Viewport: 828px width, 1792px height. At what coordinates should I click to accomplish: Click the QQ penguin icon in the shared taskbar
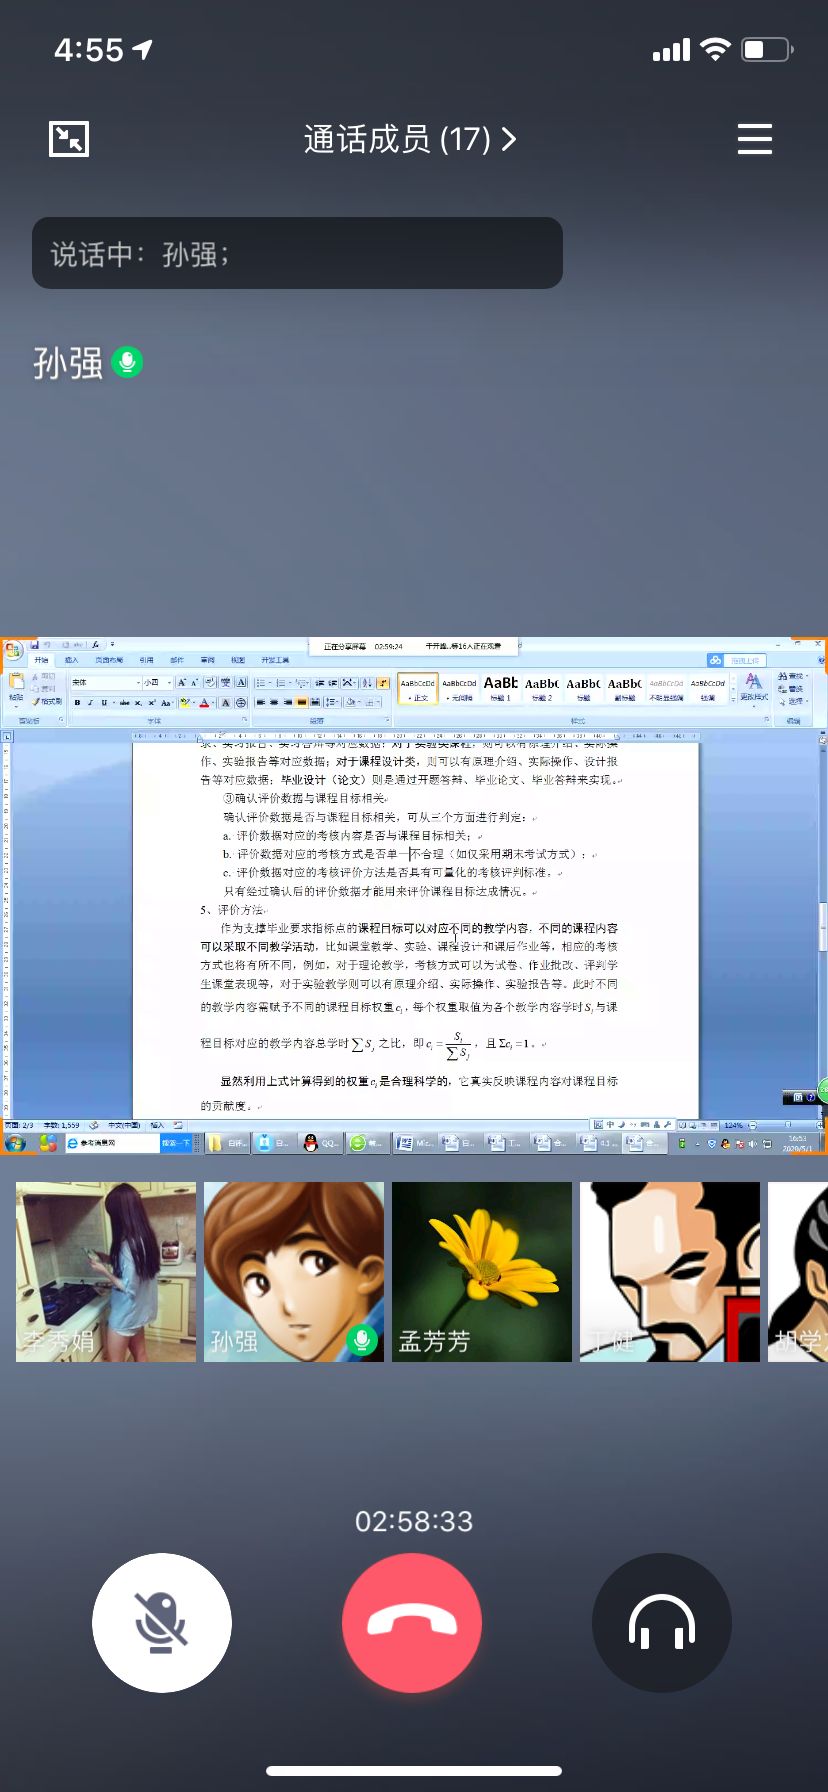pyautogui.click(x=311, y=1143)
